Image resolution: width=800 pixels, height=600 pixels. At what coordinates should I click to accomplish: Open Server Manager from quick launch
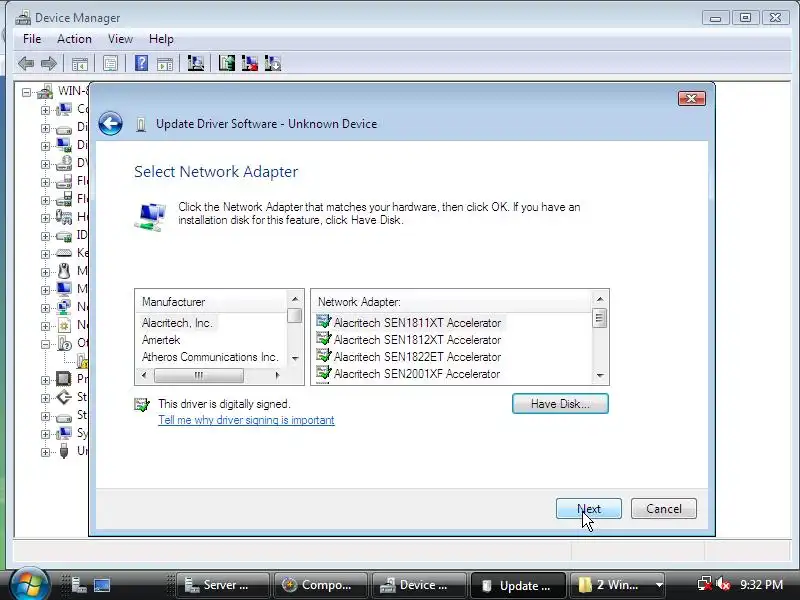pyautogui.click(x=79, y=585)
